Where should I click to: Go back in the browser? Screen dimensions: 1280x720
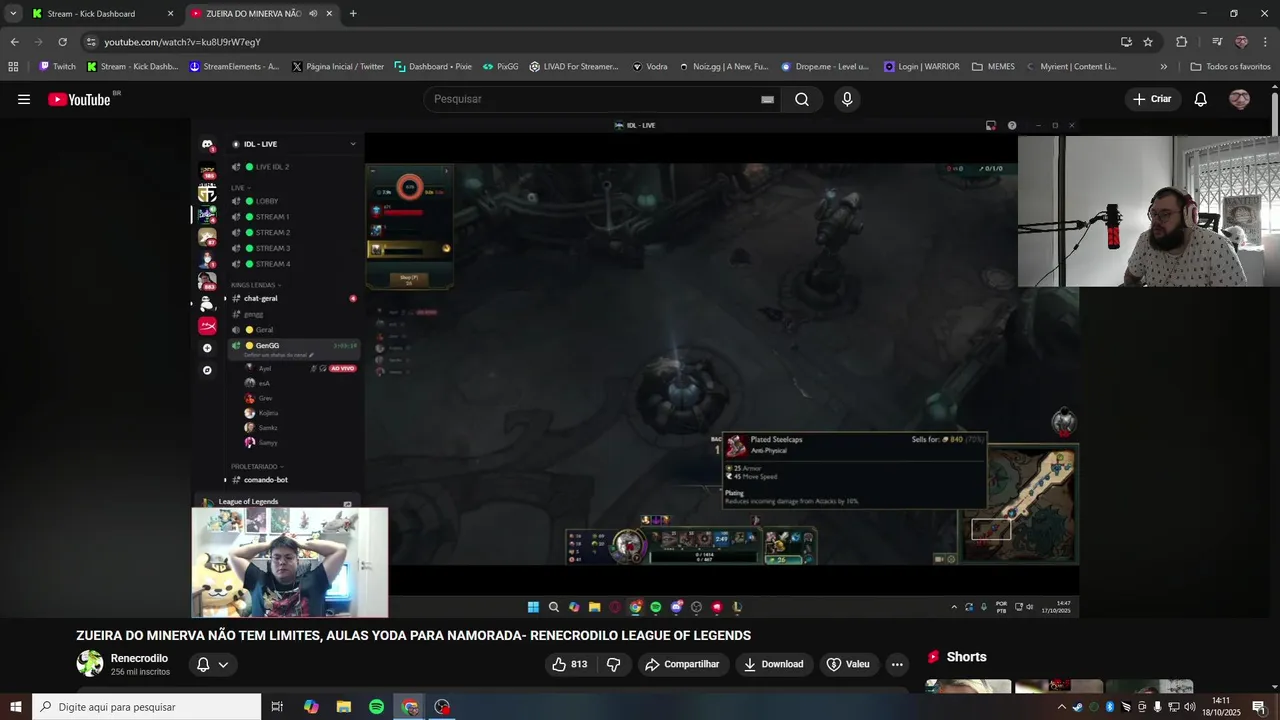coord(14,42)
